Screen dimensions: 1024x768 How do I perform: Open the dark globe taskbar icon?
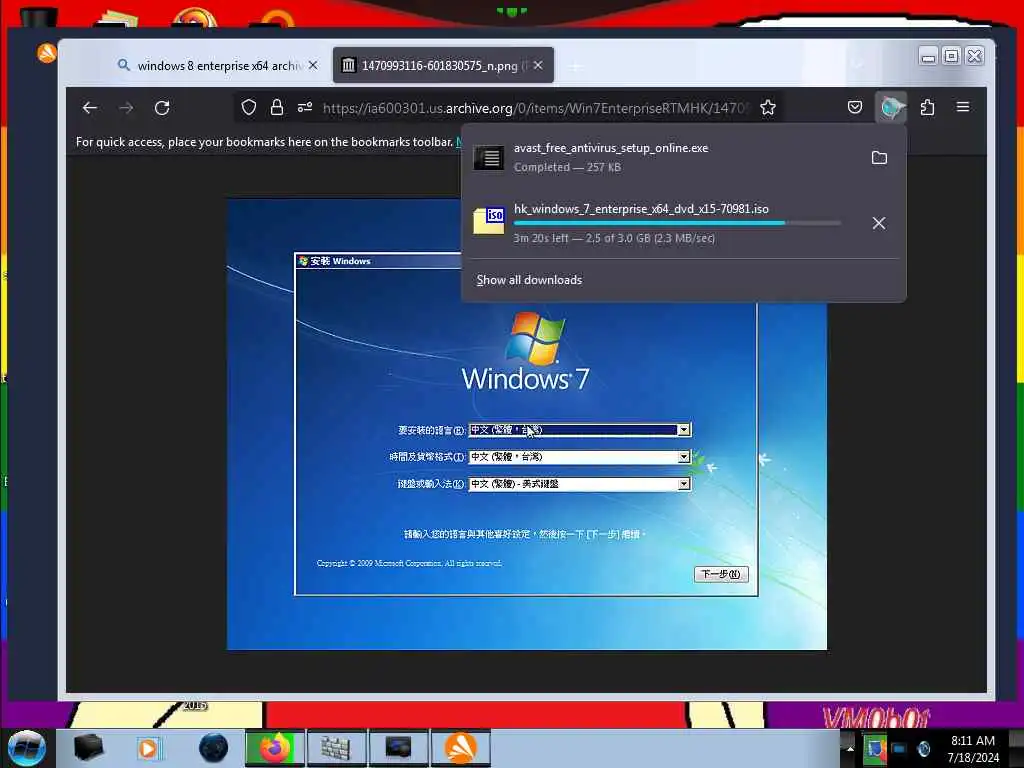click(x=214, y=748)
